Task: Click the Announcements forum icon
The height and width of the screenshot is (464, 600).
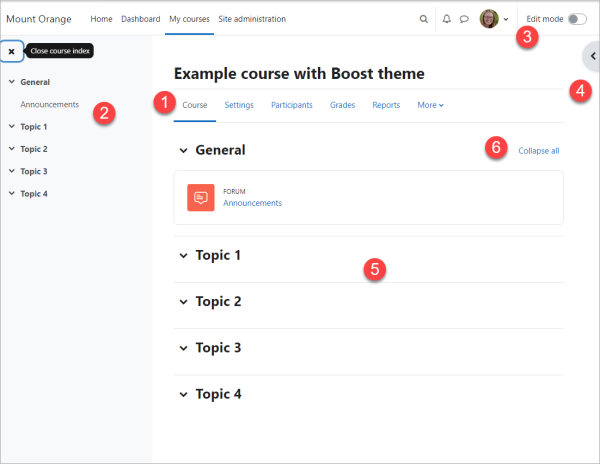Action: (201, 197)
